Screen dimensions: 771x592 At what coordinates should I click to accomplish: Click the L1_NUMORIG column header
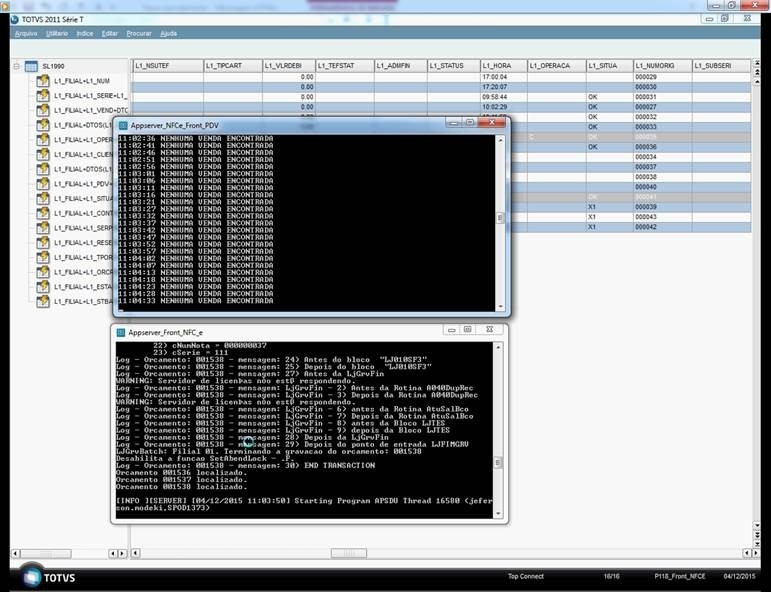click(x=663, y=65)
